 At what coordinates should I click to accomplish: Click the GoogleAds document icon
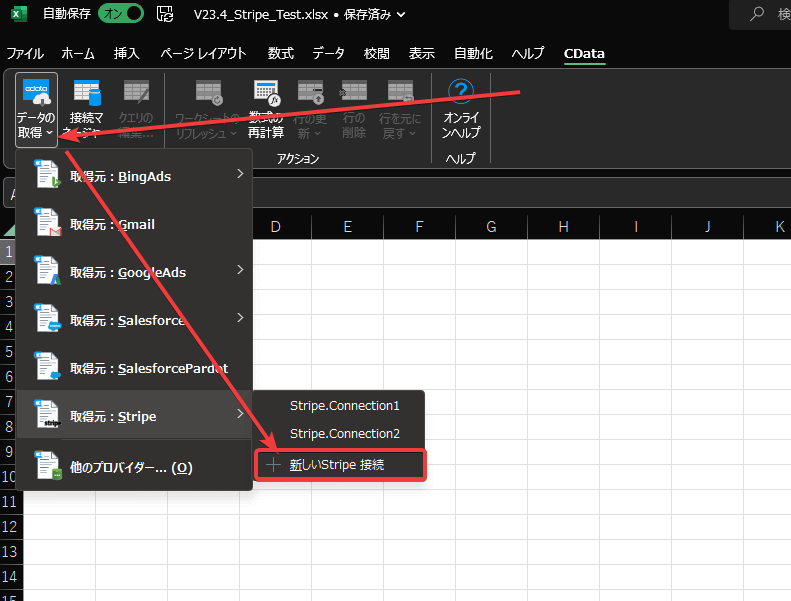coord(47,270)
